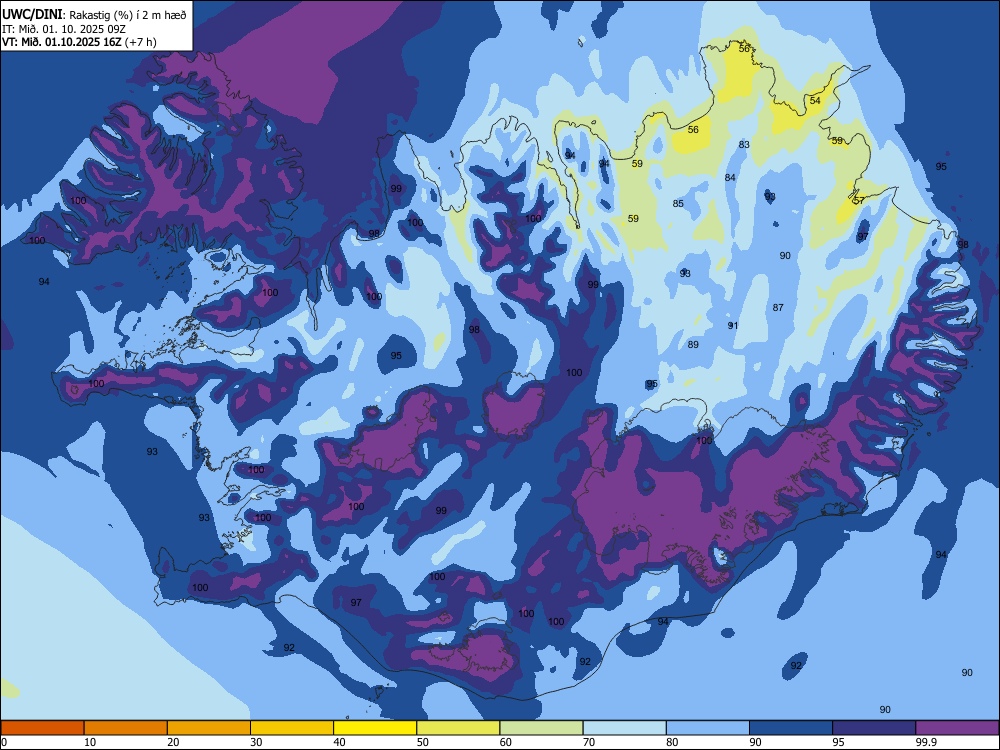Pick the purple above-99.9 legend swatch
Image resolution: width=1000 pixels, height=750 pixels.
tap(957, 728)
